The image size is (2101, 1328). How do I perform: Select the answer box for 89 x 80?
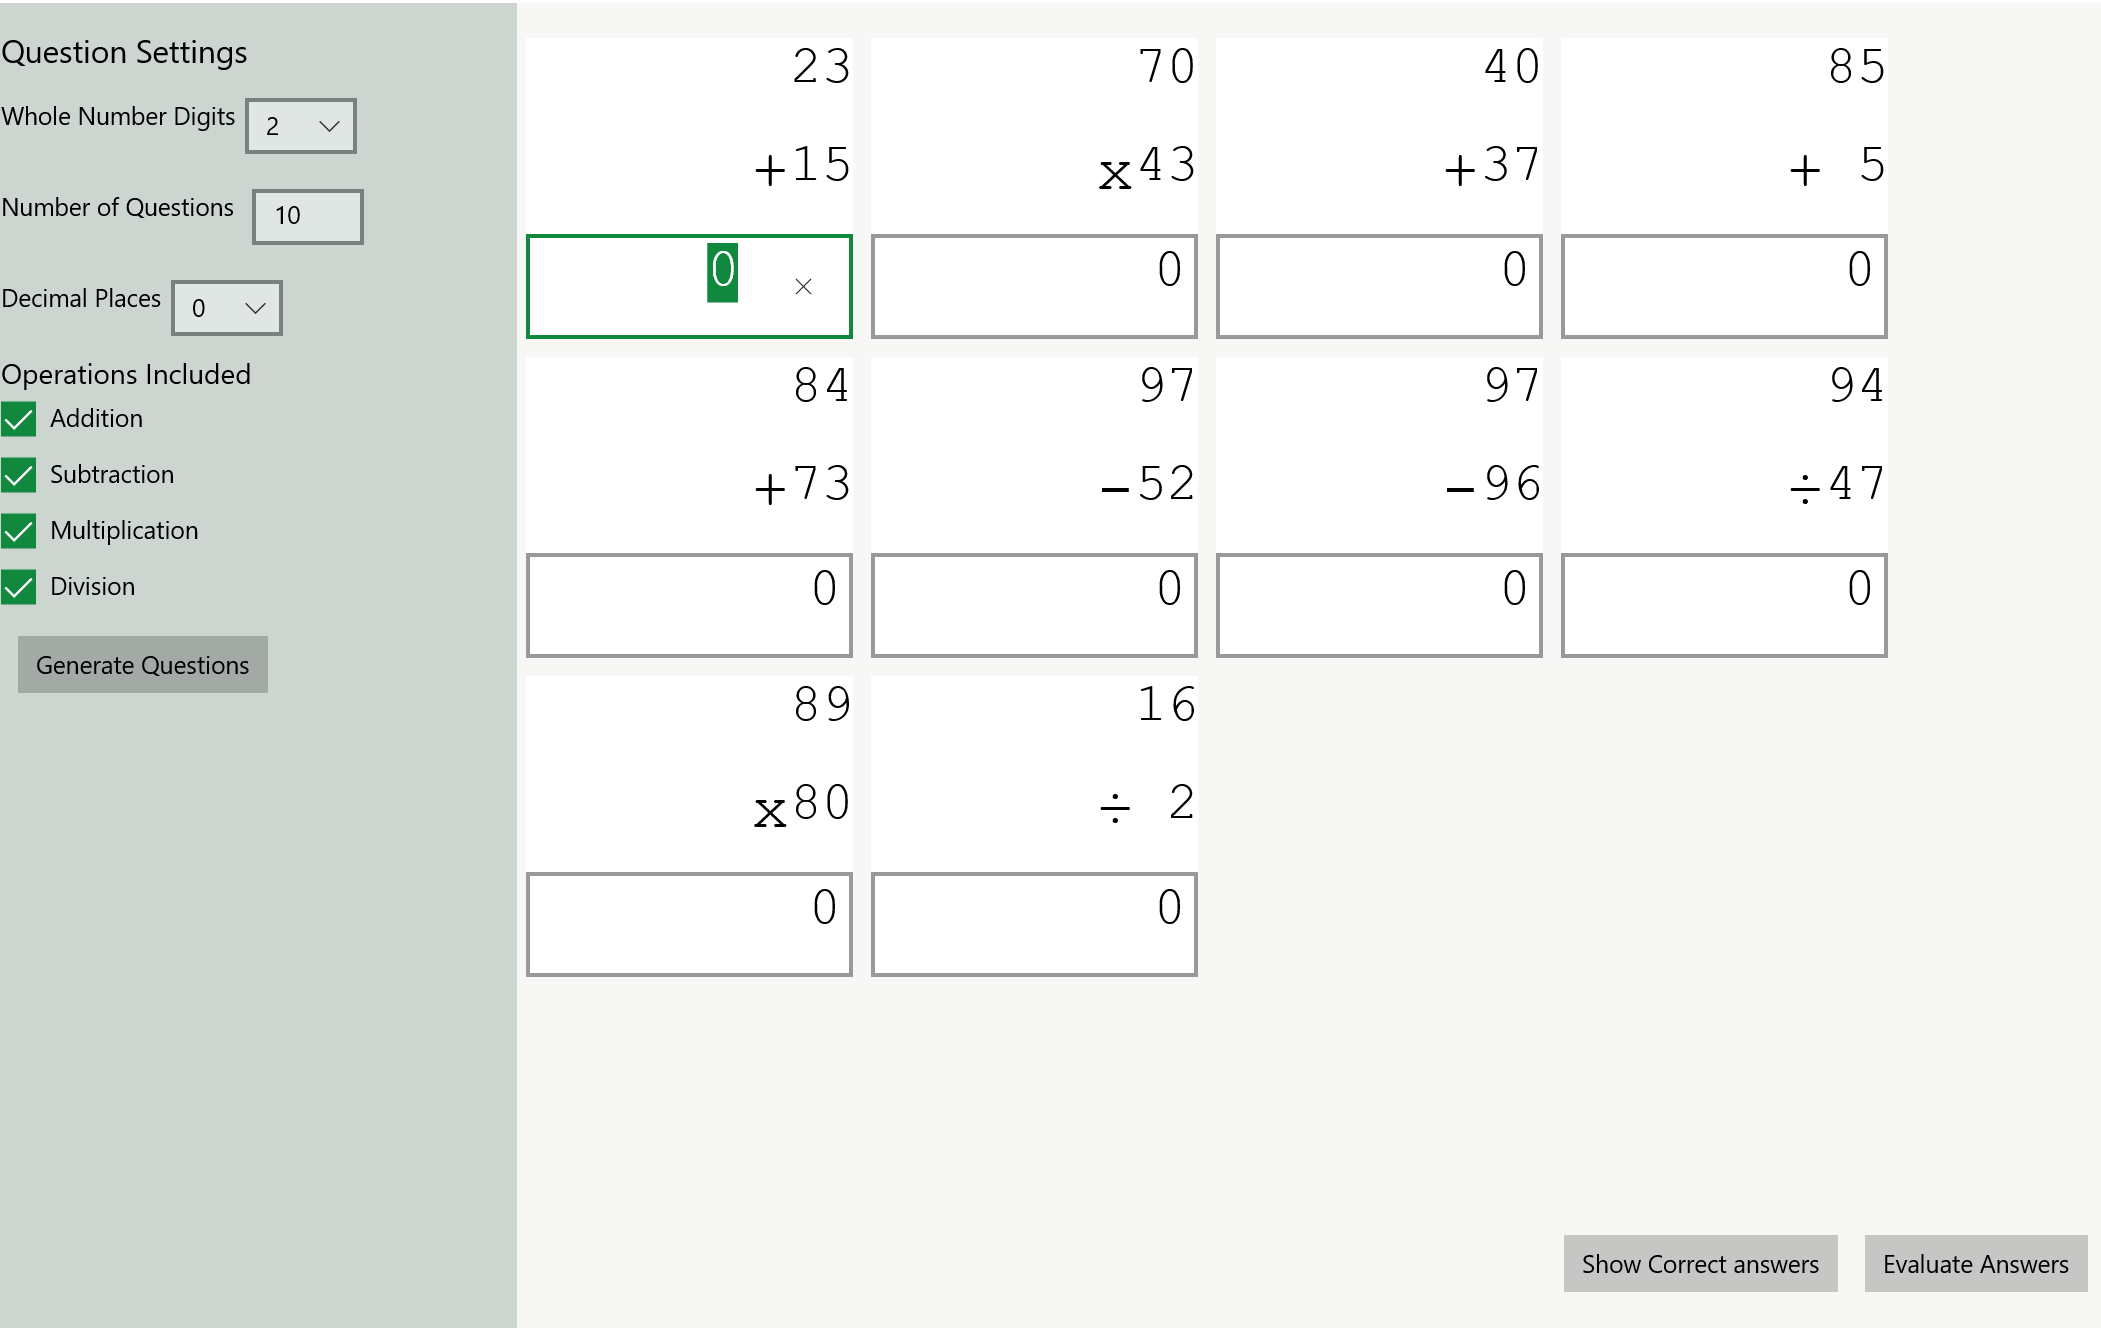pos(689,925)
